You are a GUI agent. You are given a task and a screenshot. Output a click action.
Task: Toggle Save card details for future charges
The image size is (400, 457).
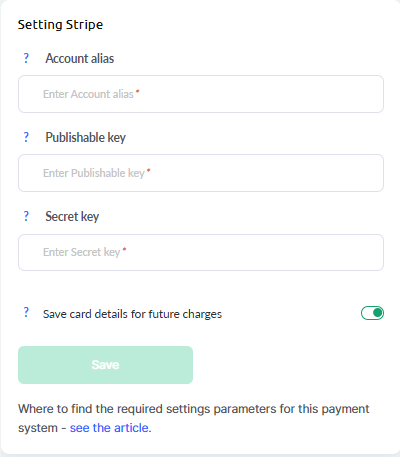pyautogui.click(x=372, y=313)
